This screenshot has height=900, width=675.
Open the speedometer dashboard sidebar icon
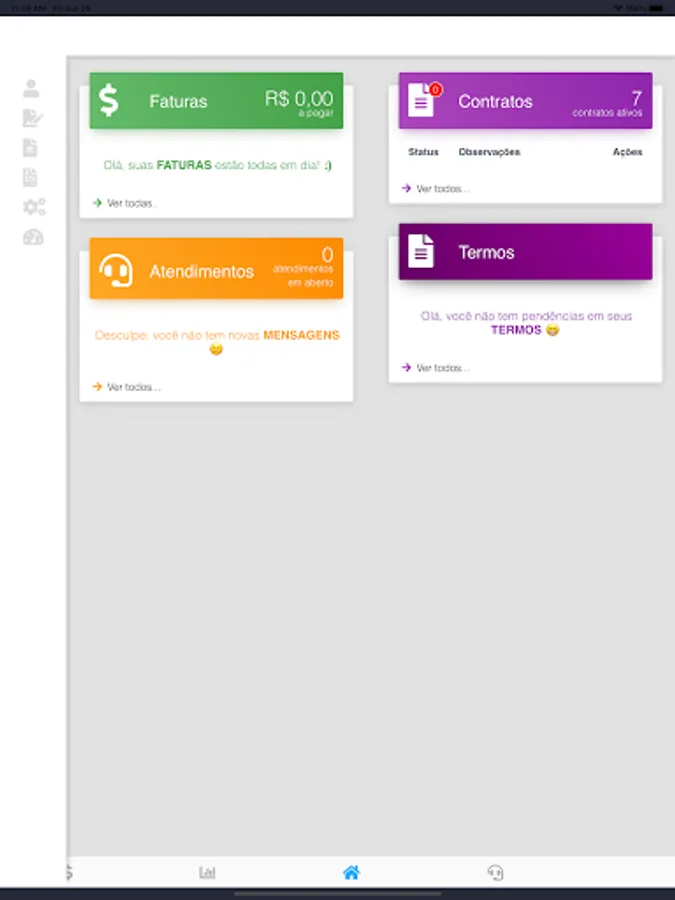(x=33, y=237)
